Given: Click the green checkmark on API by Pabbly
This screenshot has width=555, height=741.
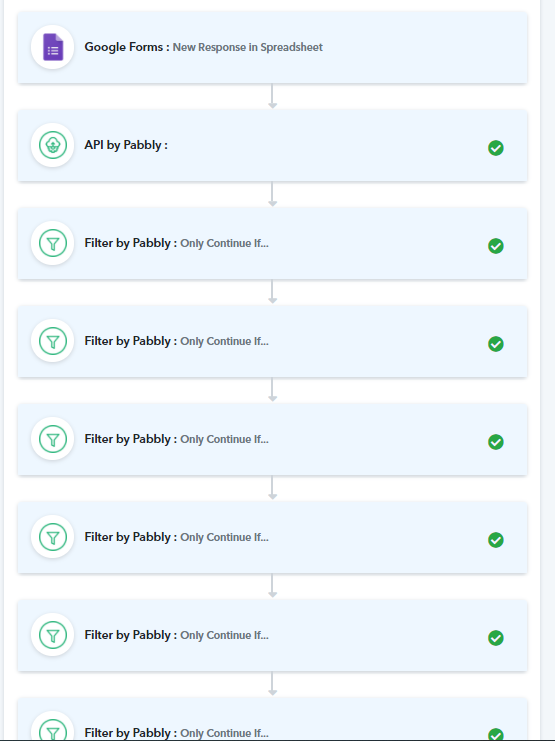Looking at the screenshot, I should 495,148.
